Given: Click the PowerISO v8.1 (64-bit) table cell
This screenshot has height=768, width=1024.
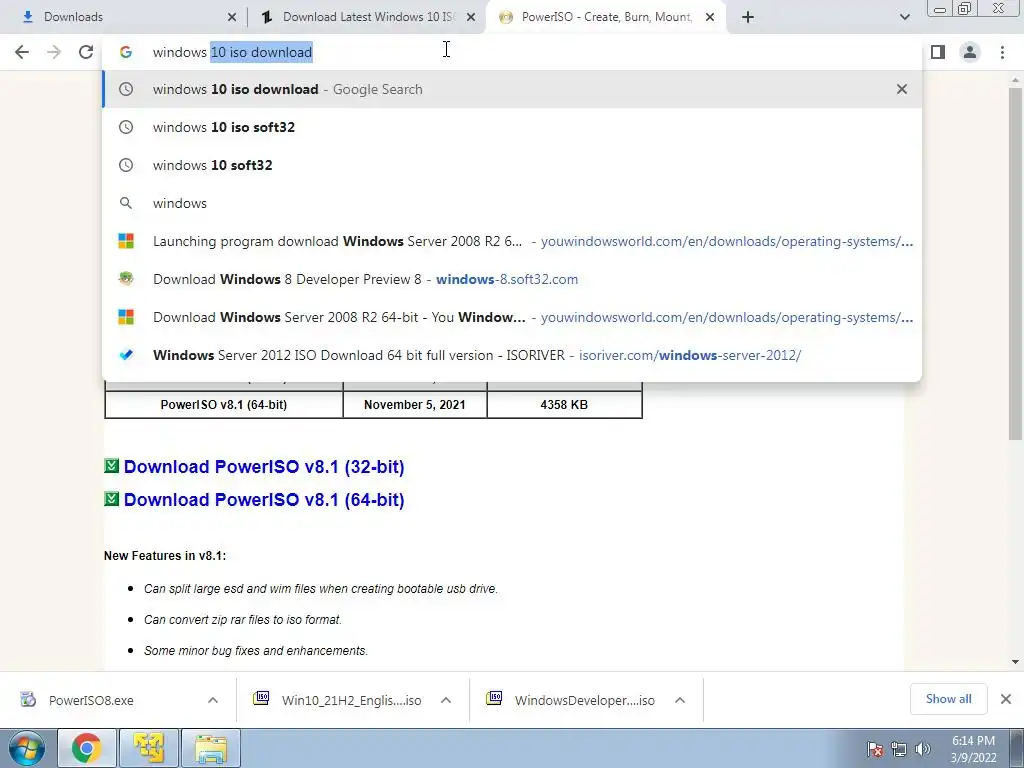Looking at the screenshot, I should tap(224, 405).
